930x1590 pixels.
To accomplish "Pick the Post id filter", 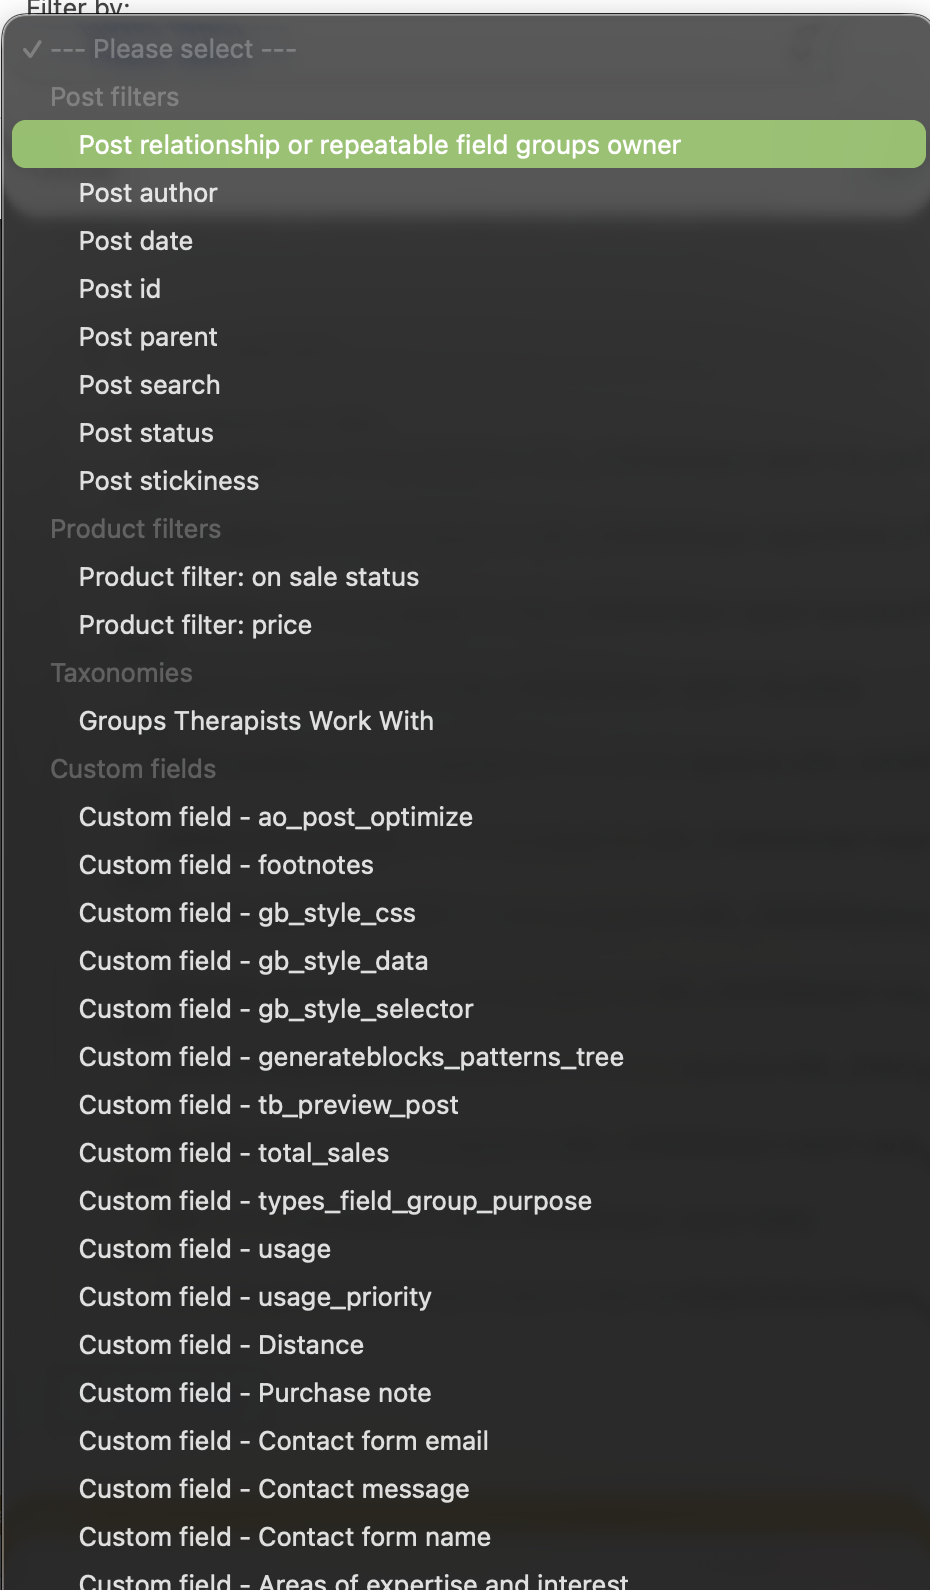I will point(120,289).
